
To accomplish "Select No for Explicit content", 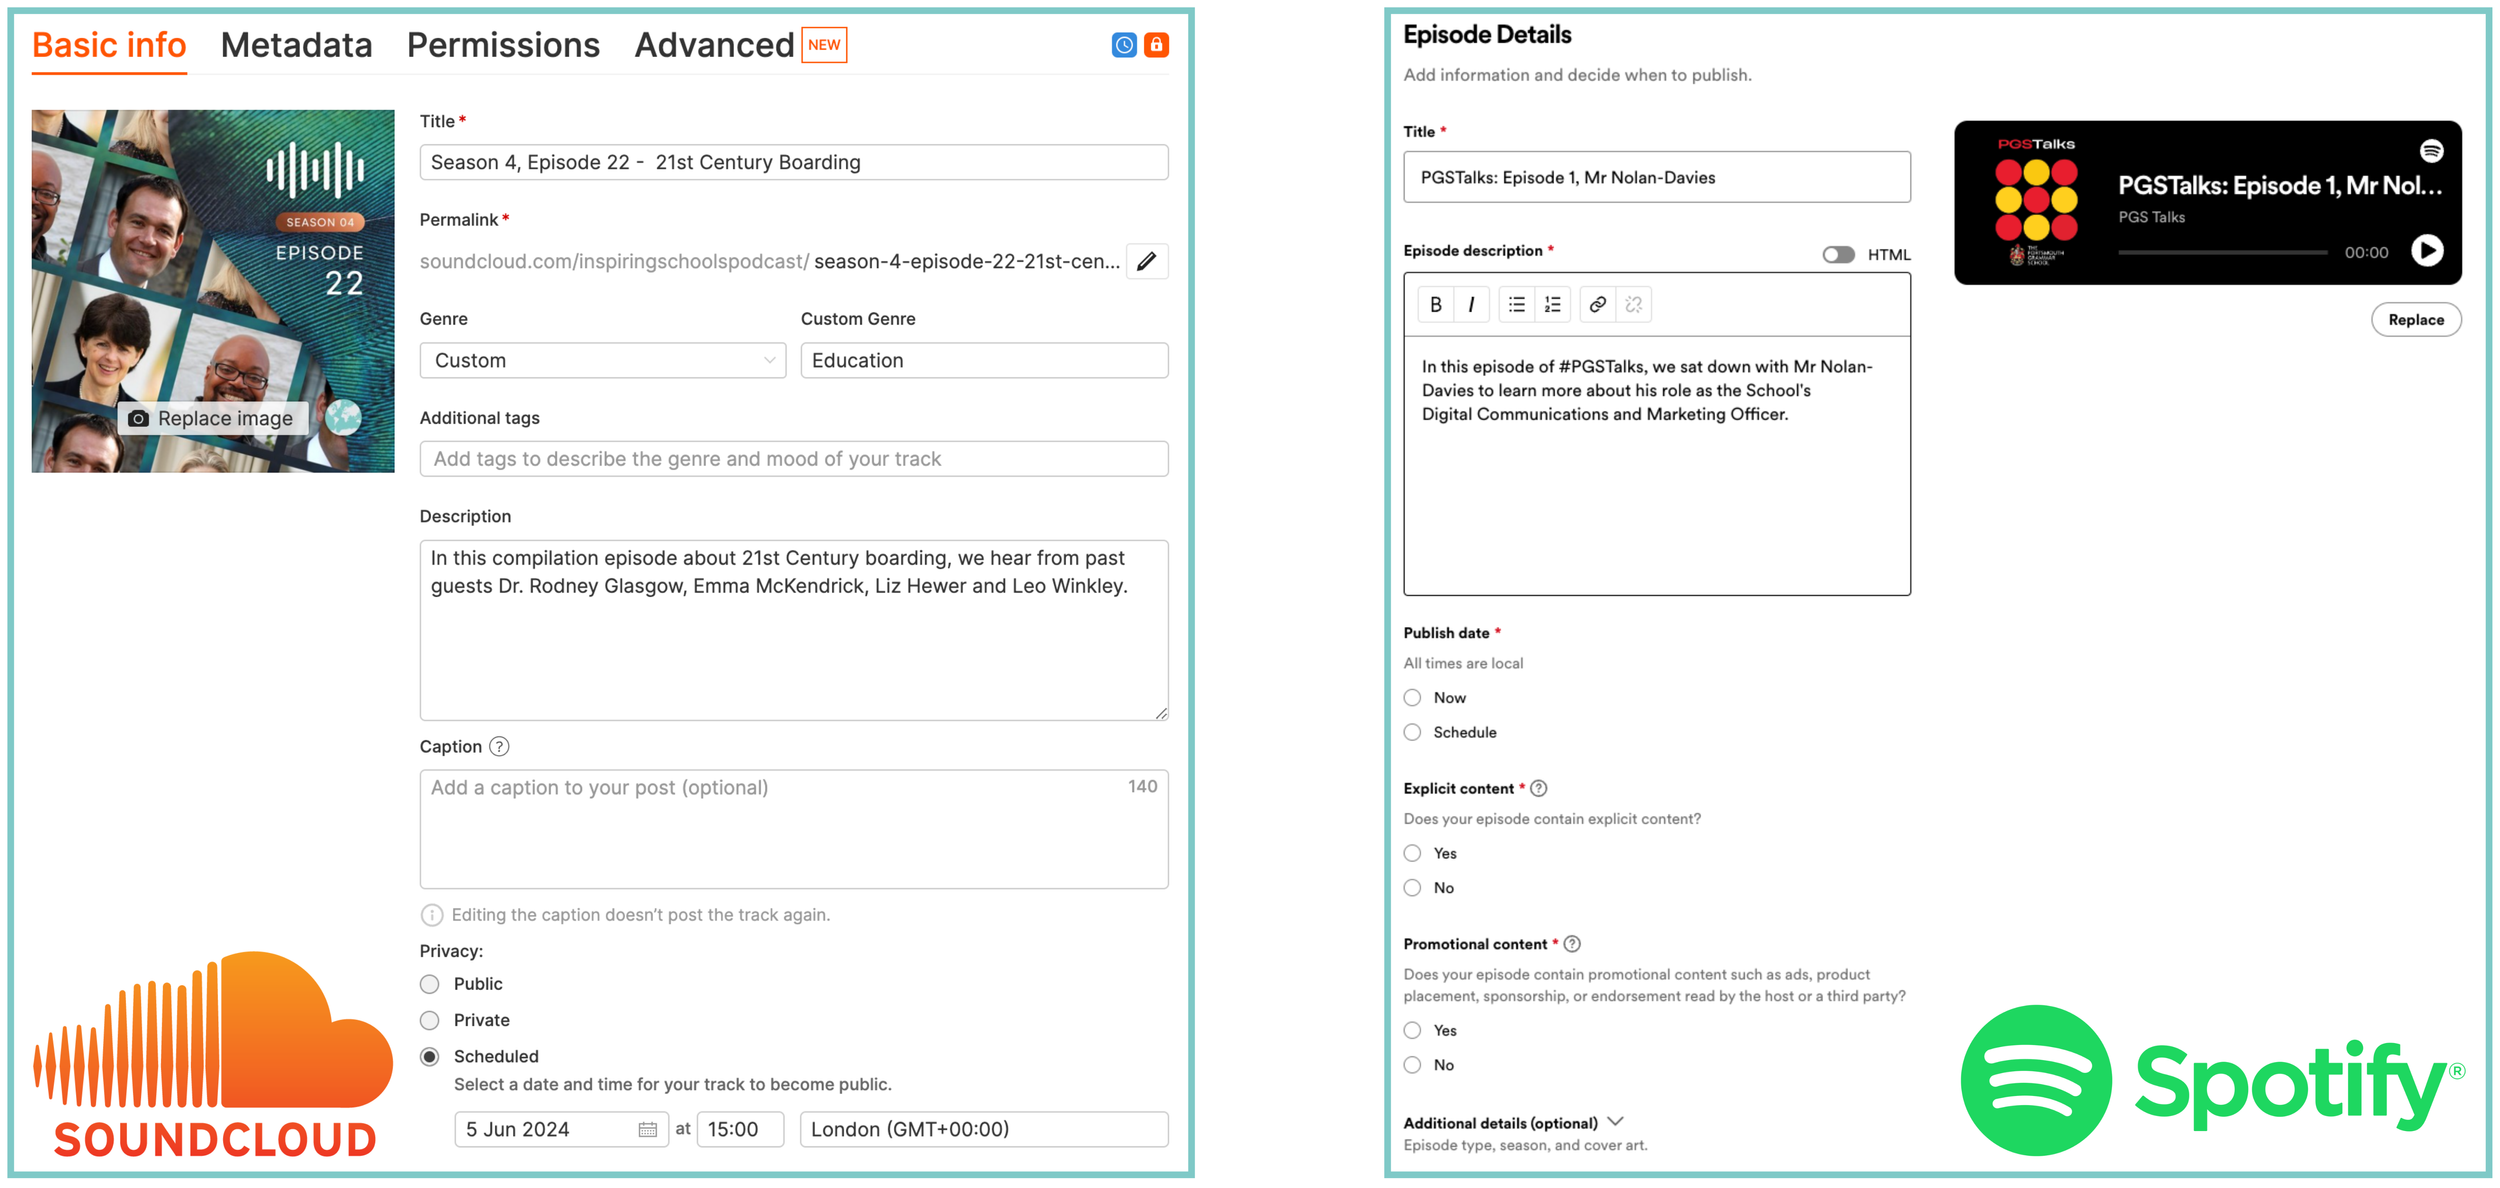I will [1413, 888].
